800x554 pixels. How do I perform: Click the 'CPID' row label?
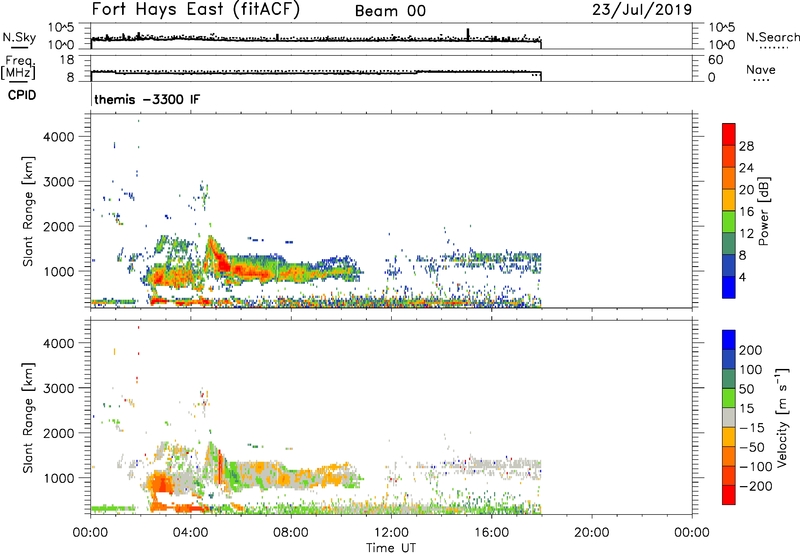pos(22,95)
